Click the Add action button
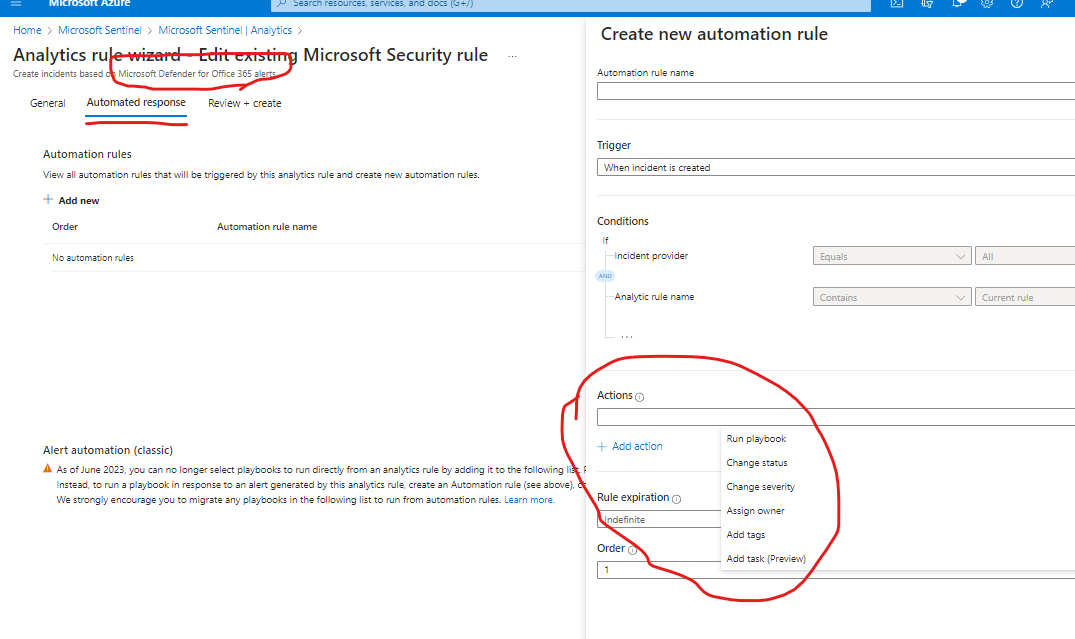1075x639 pixels. (x=630, y=446)
